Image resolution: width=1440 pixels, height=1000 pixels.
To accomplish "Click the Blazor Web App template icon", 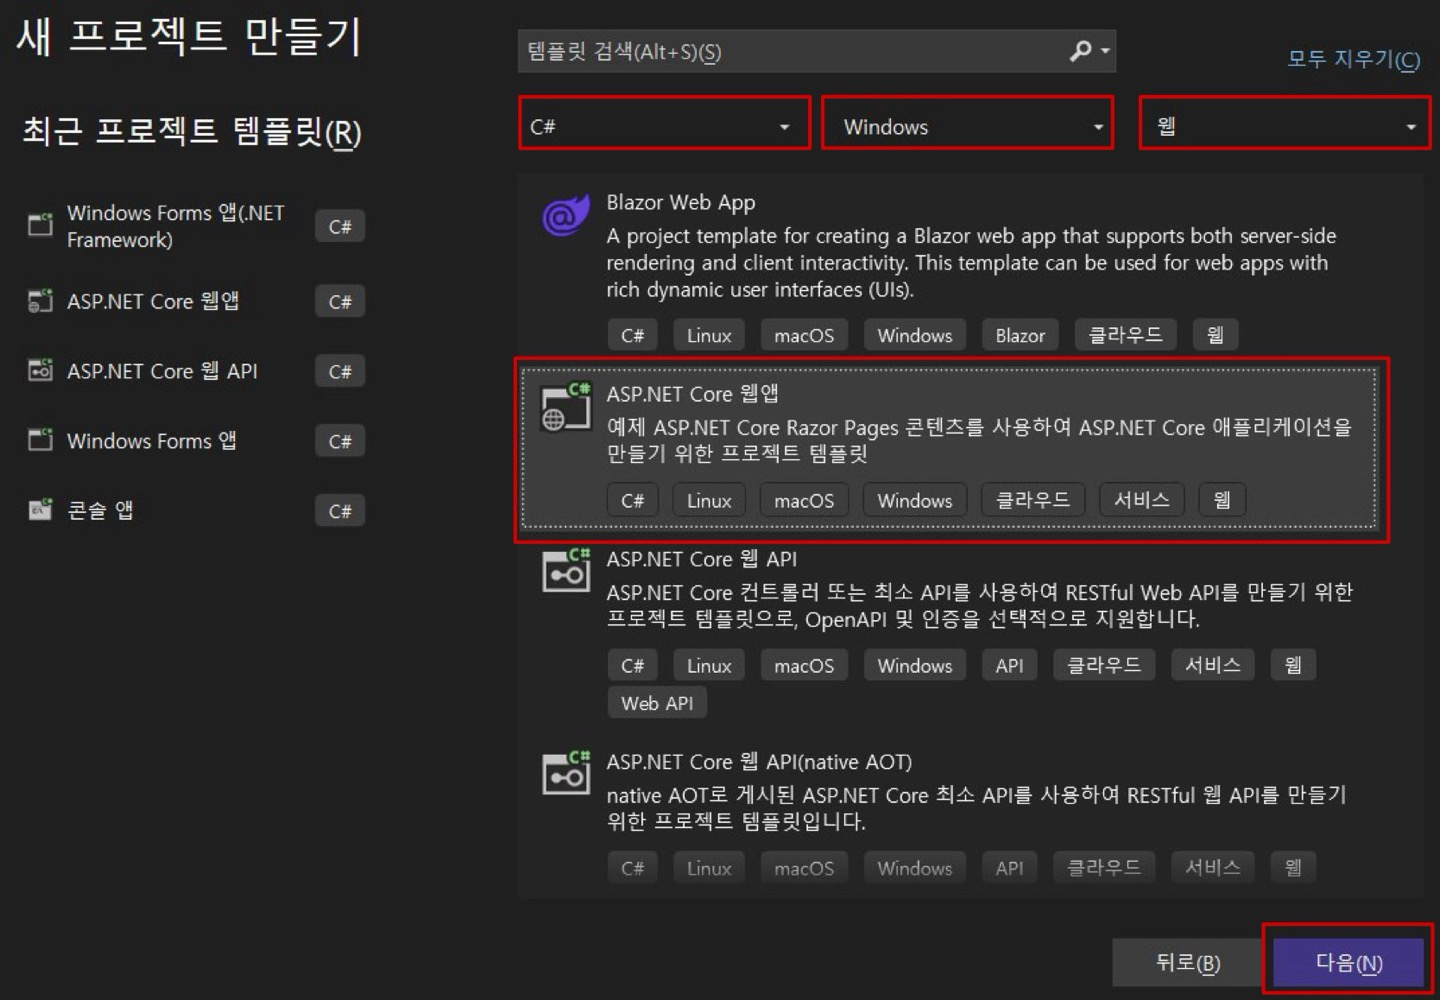I will (x=565, y=215).
